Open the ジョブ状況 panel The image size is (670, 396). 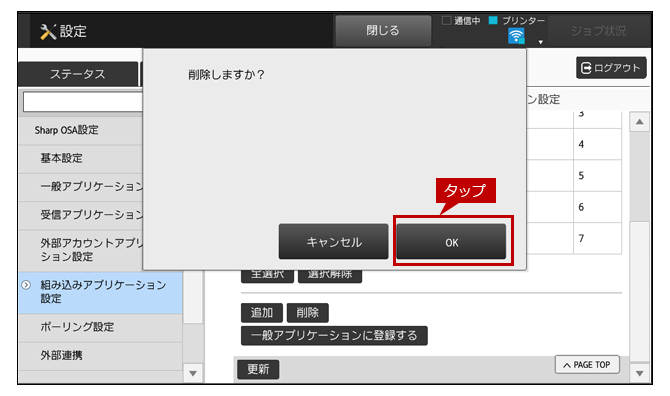(599, 31)
